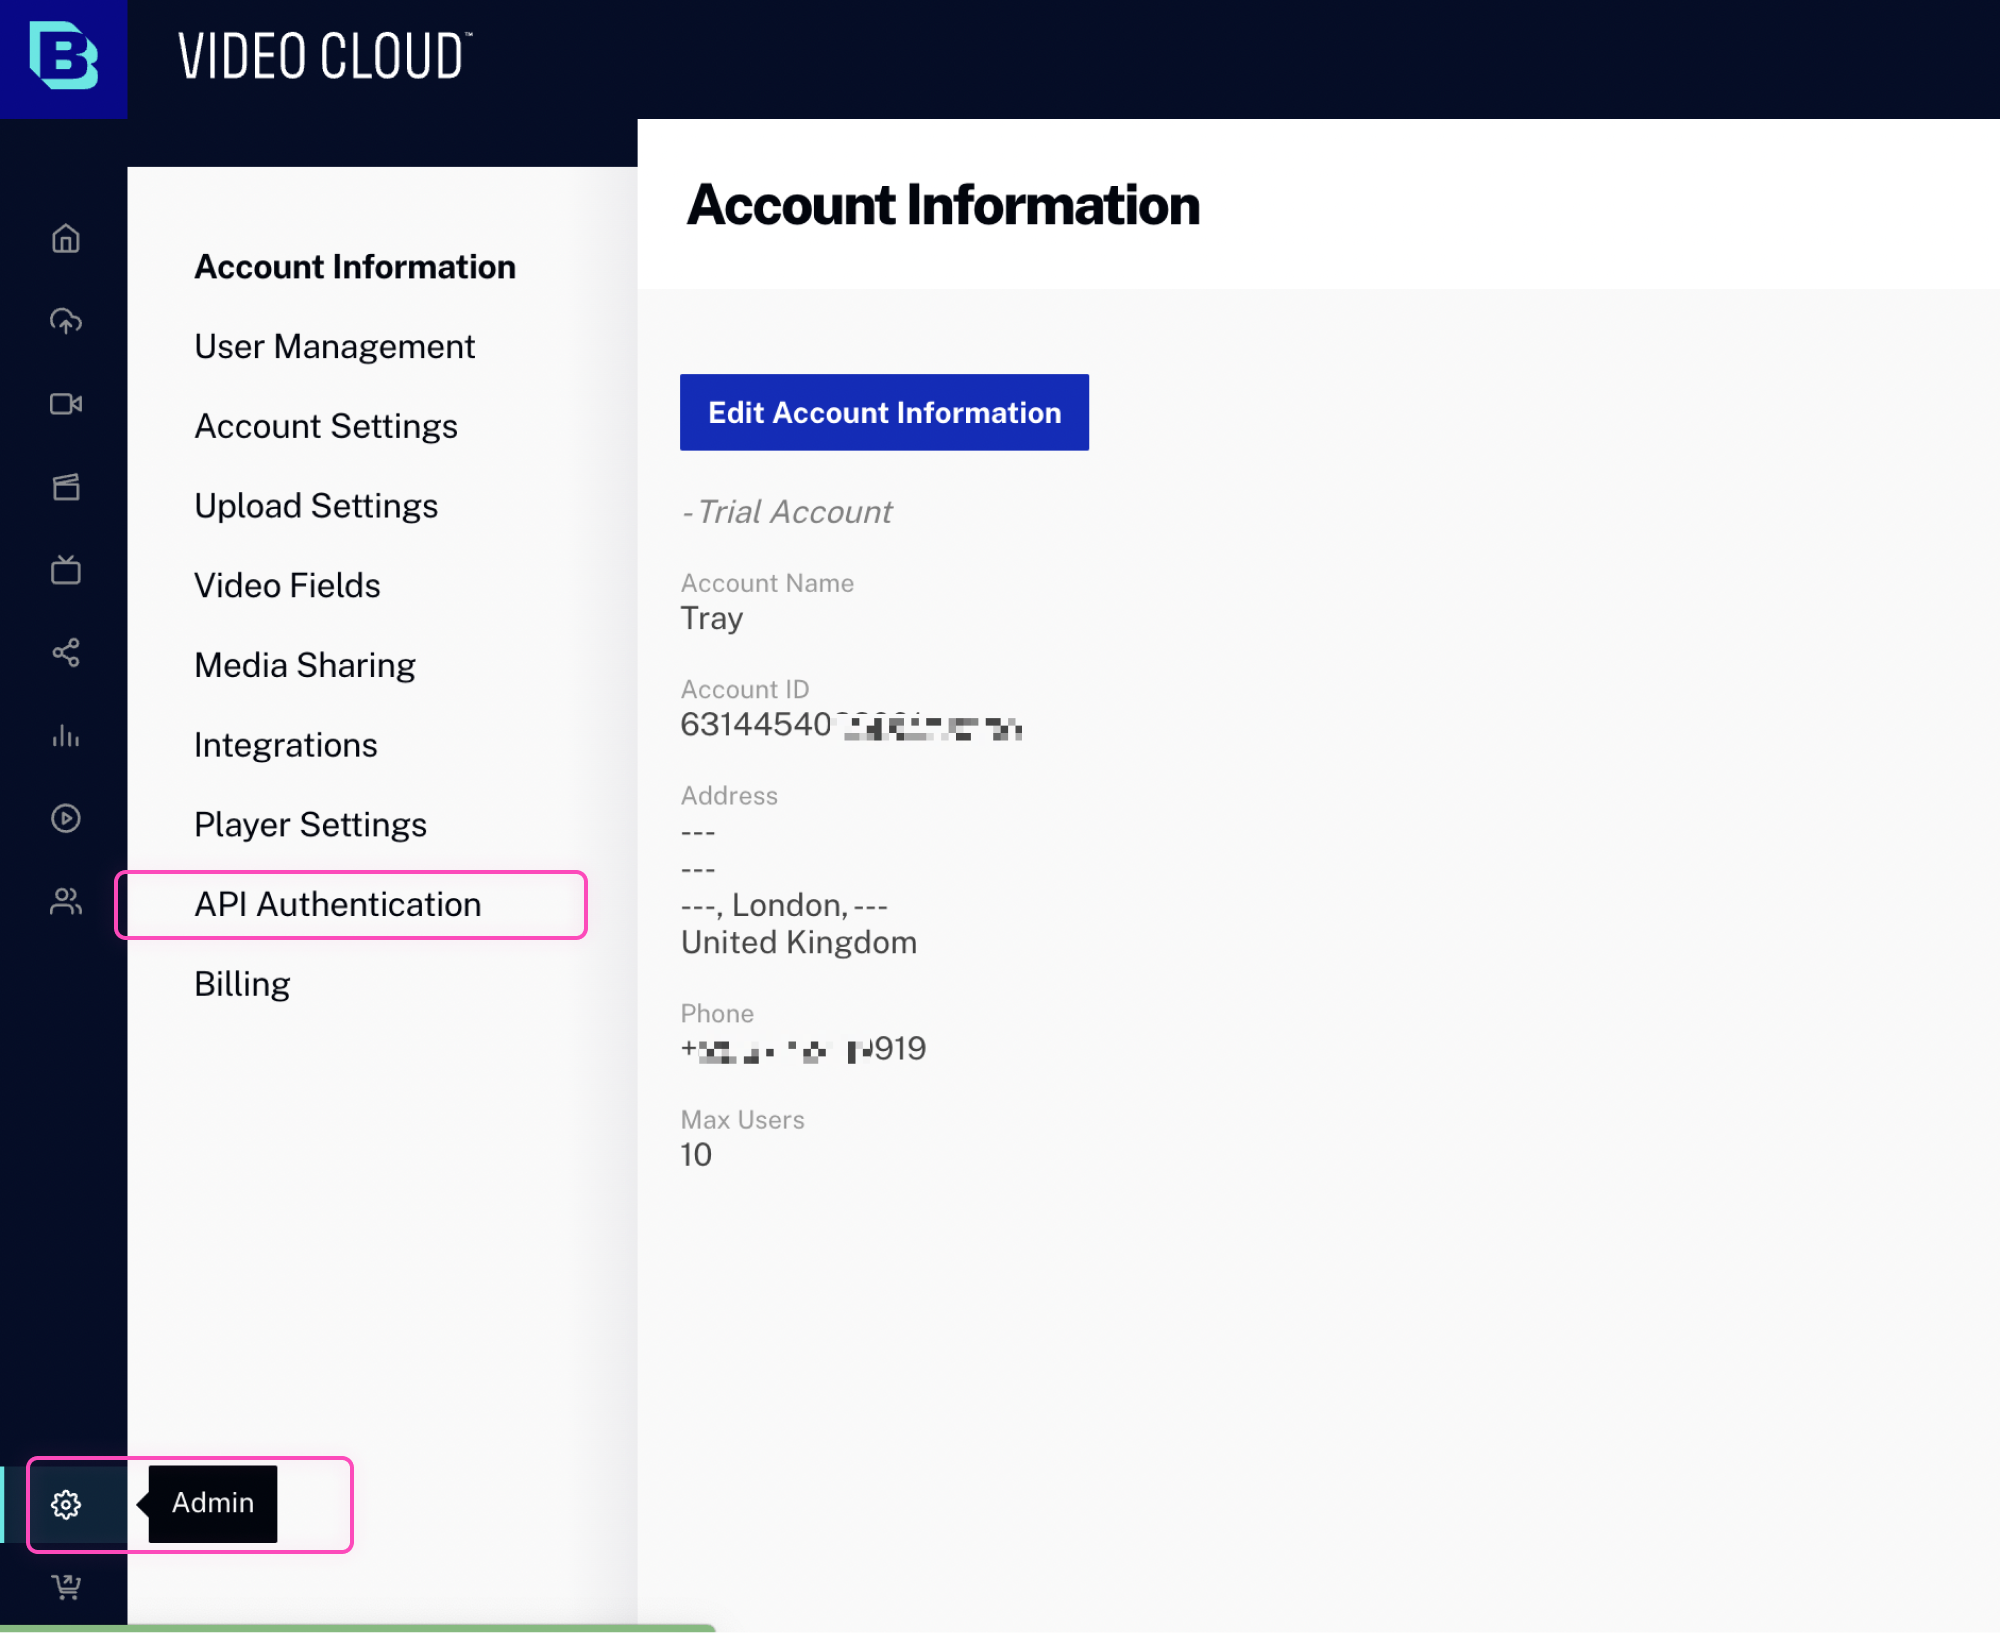Select the Social sharing icon
This screenshot has height=1633, width=2000.
[65, 654]
